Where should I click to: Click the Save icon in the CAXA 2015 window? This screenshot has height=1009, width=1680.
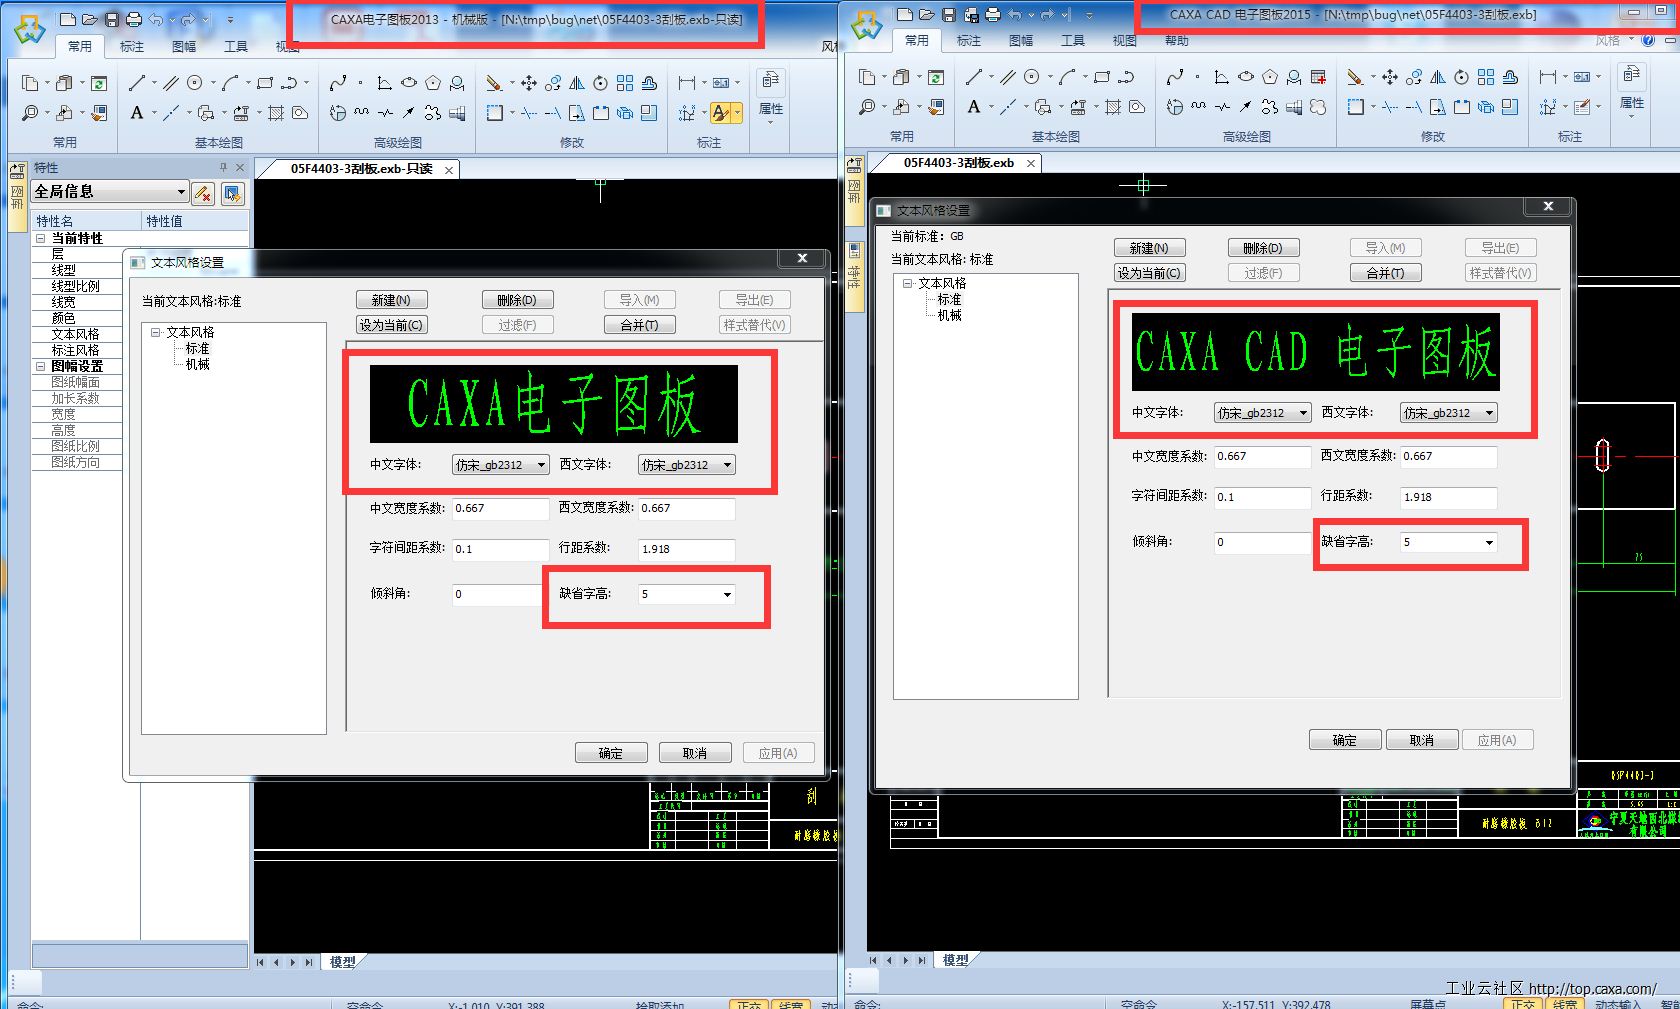pyautogui.click(x=948, y=15)
